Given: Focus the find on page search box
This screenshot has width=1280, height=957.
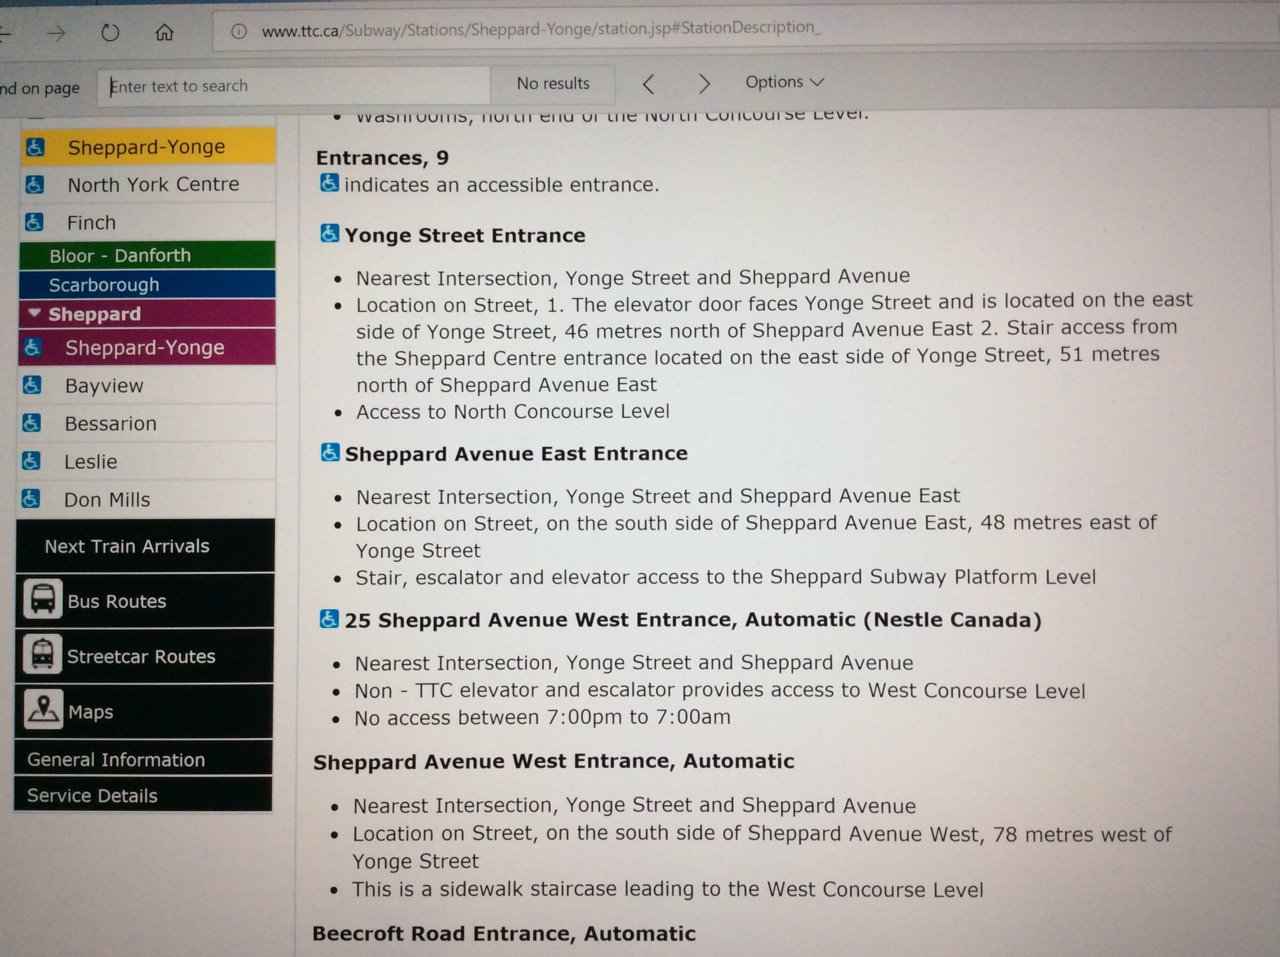Looking at the screenshot, I should point(294,86).
